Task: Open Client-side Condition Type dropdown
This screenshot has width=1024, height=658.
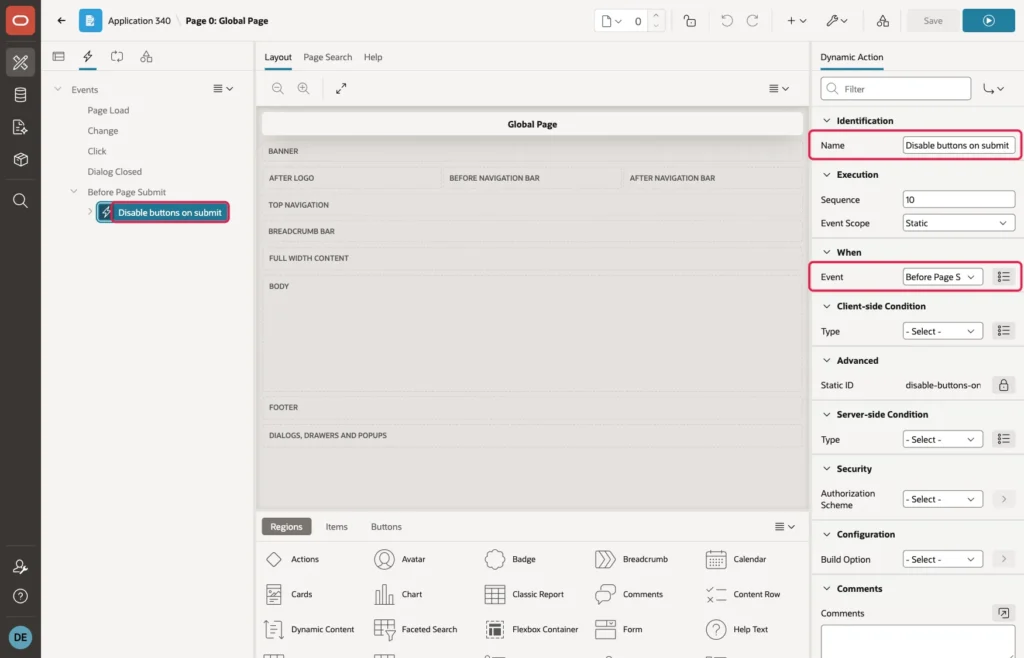Action: pyautogui.click(x=942, y=331)
